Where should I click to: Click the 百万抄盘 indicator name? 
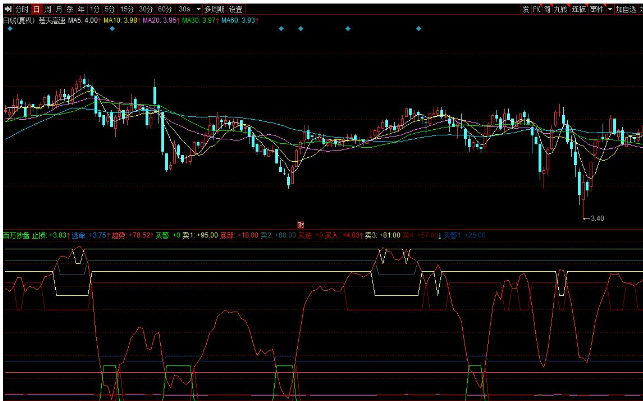click(16, 235)
